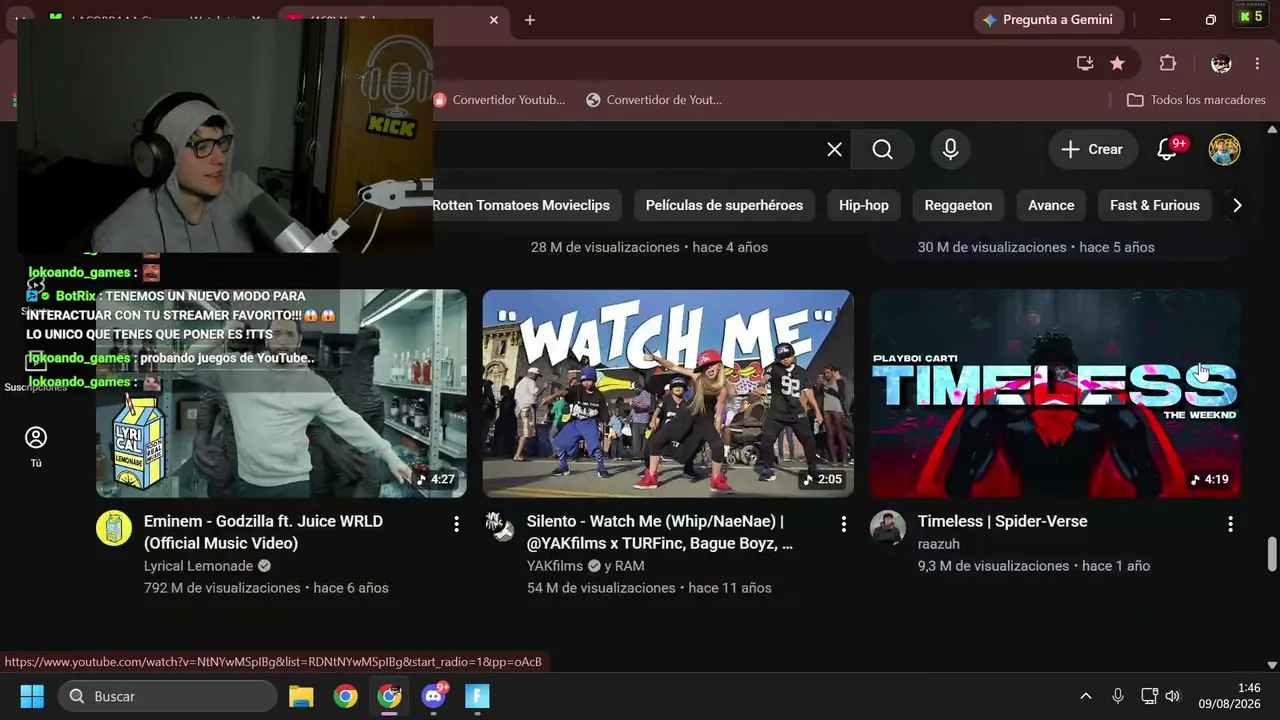Open the Chrome extensions puzzle icon

coord(1167,63)
